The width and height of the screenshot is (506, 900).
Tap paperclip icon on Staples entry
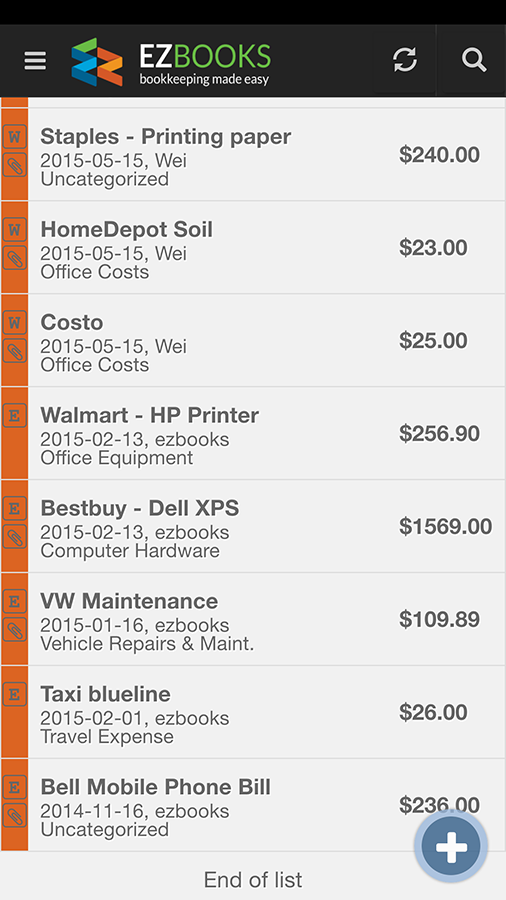(15, 166)
